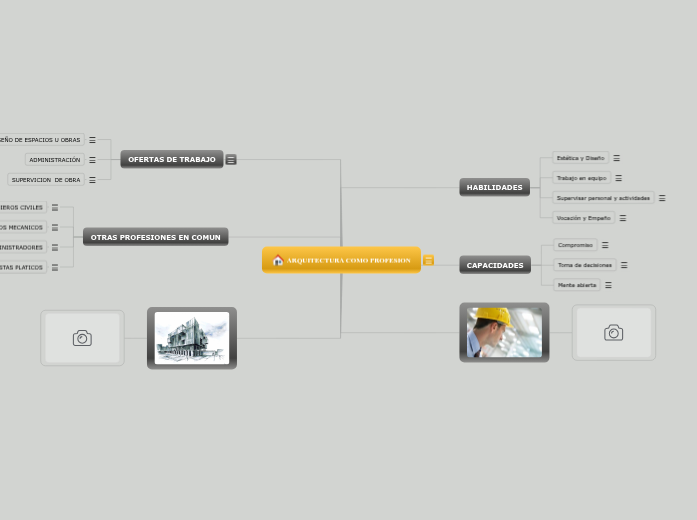
Task: Click the notes icon beside Estética y Diseño
Action: click(x=616, y=158)
